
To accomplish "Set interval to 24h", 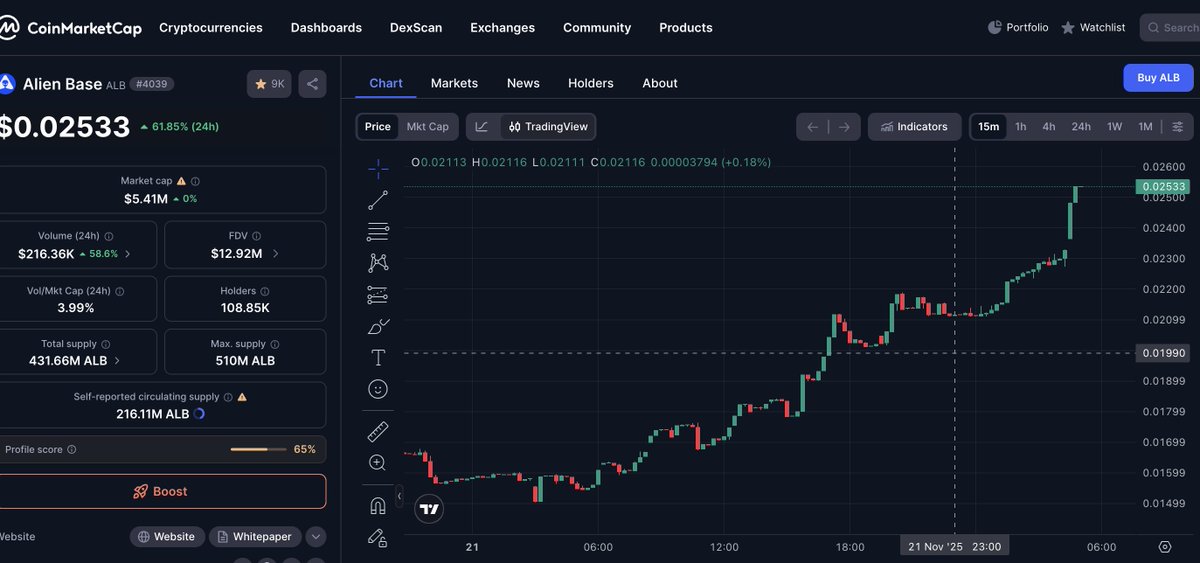I will point(1081,127).
